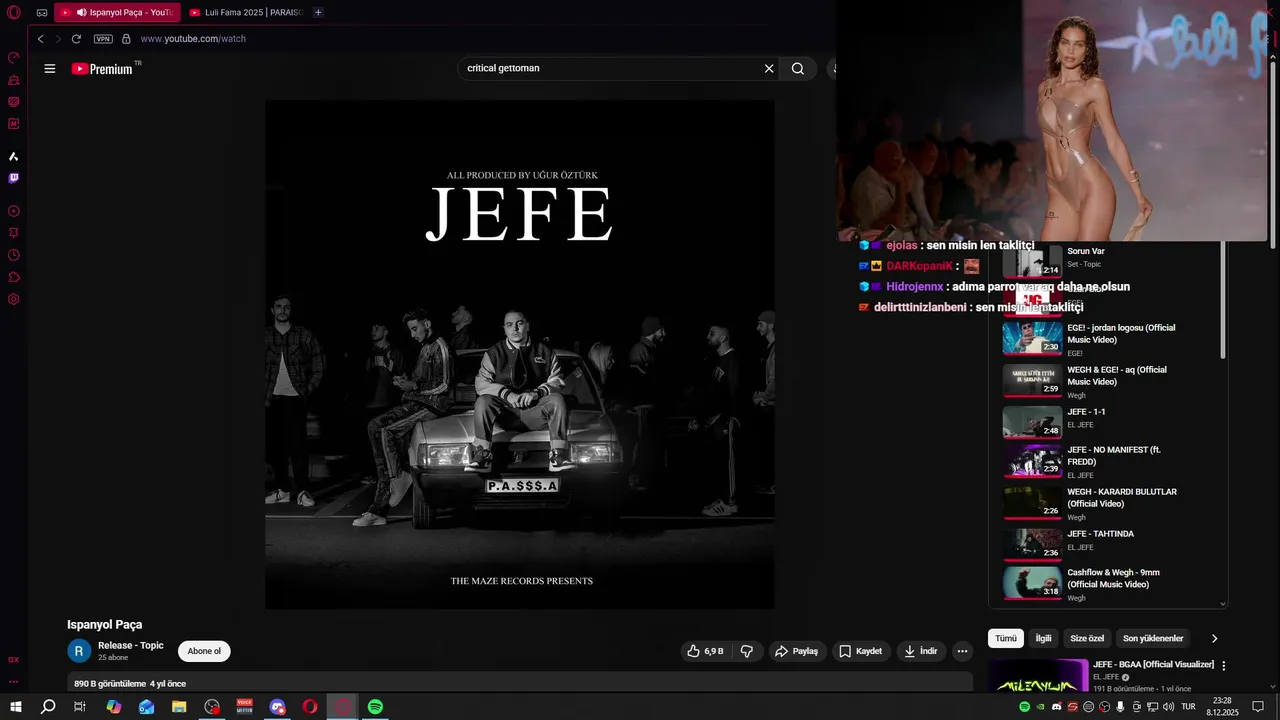Select the Size özel filter chip
Image resolution: width=1280 pixels, height=720 pixels.
click(x=1087, y=638)
